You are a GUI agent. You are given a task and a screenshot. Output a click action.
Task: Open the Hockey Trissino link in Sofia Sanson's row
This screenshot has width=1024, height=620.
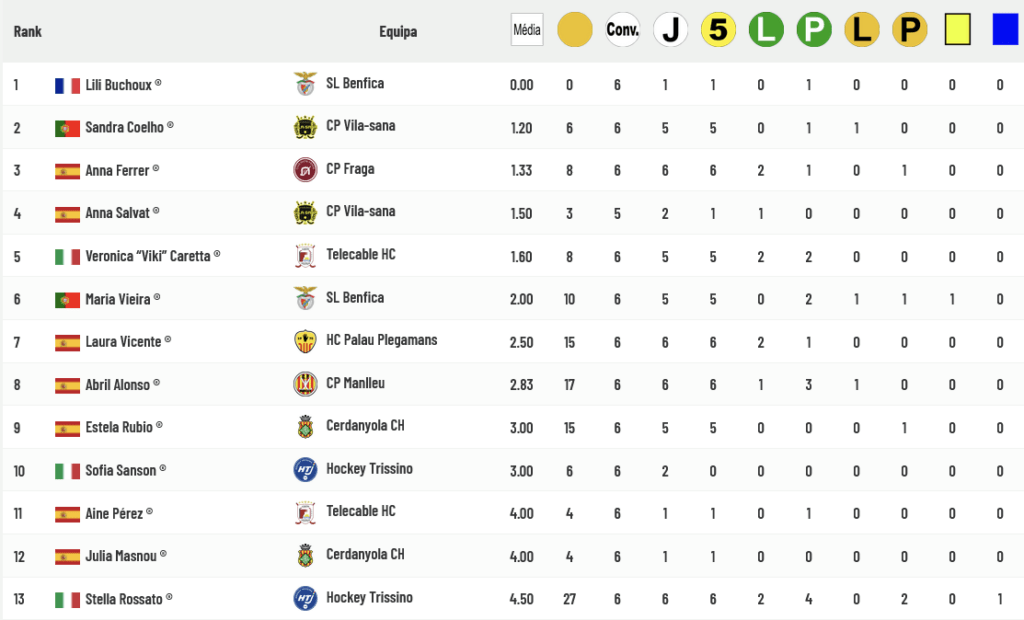pos(369,469)
